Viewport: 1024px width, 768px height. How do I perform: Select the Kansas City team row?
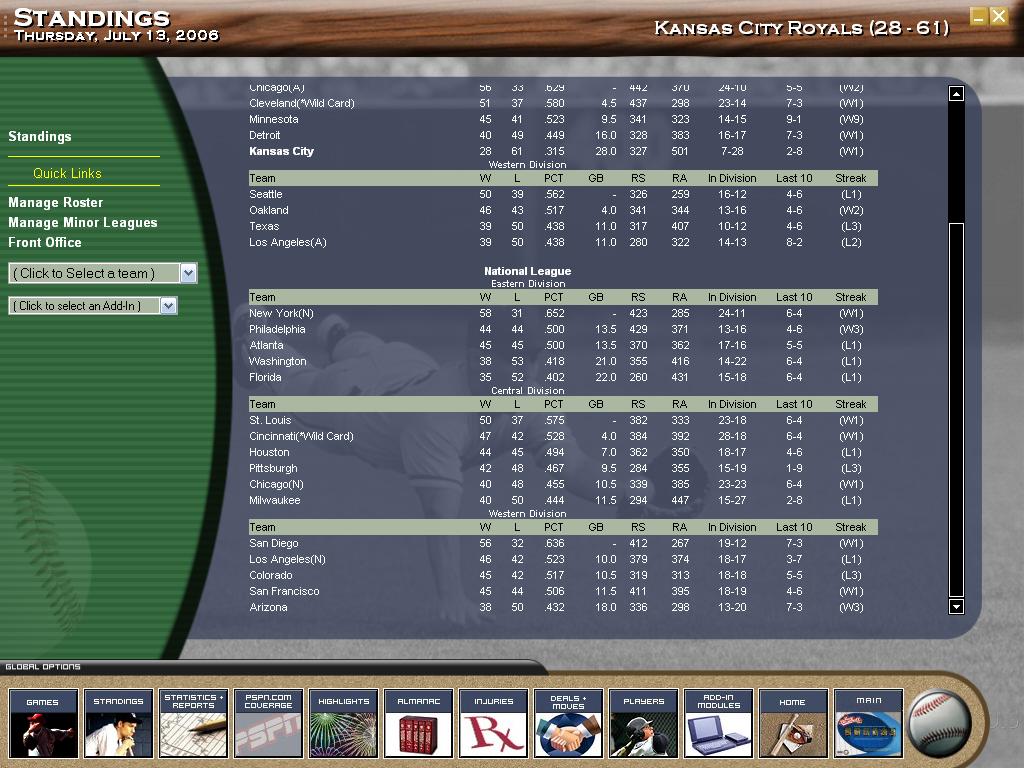click(563, 152)
